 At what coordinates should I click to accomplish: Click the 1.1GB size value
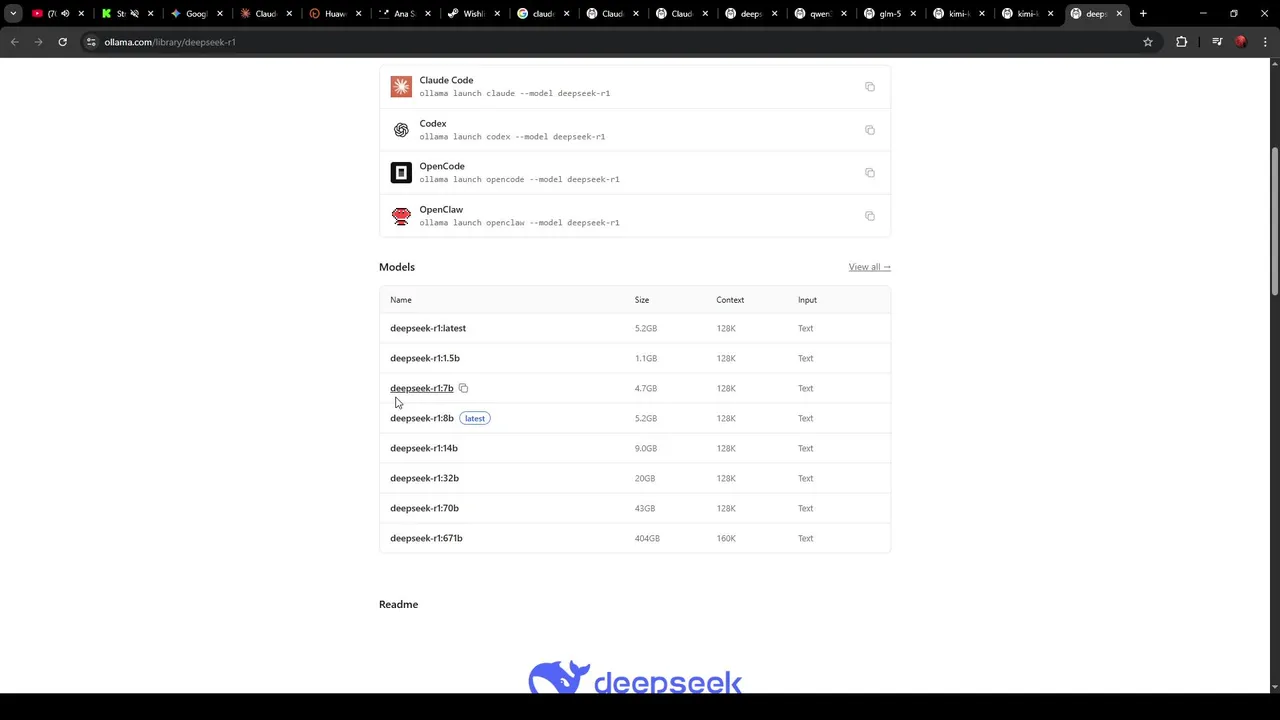(x=646, y=358)
